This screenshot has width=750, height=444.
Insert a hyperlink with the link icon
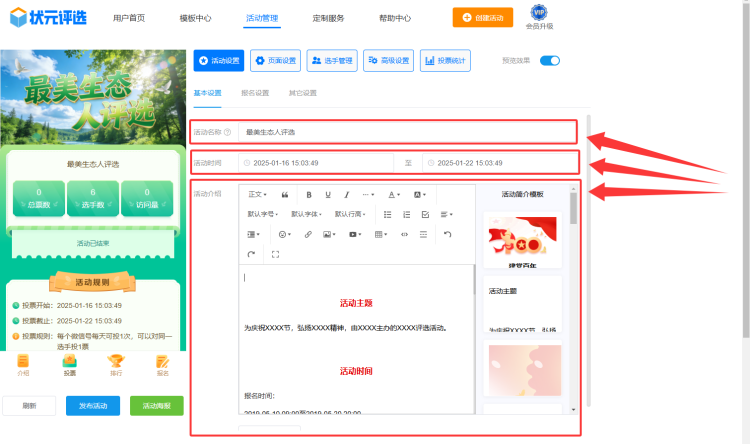[308, 234]
